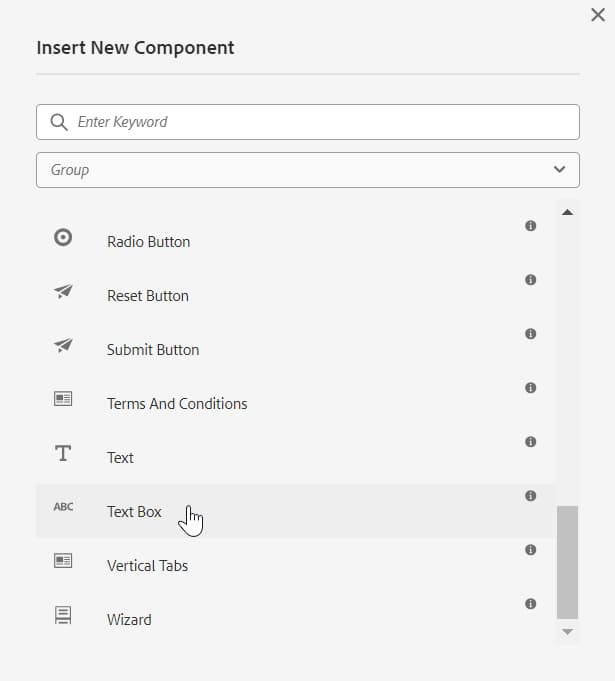This screenshot has width=615, height=681.
Task: Select Text Box from the component list
Action: pos(134,512)
